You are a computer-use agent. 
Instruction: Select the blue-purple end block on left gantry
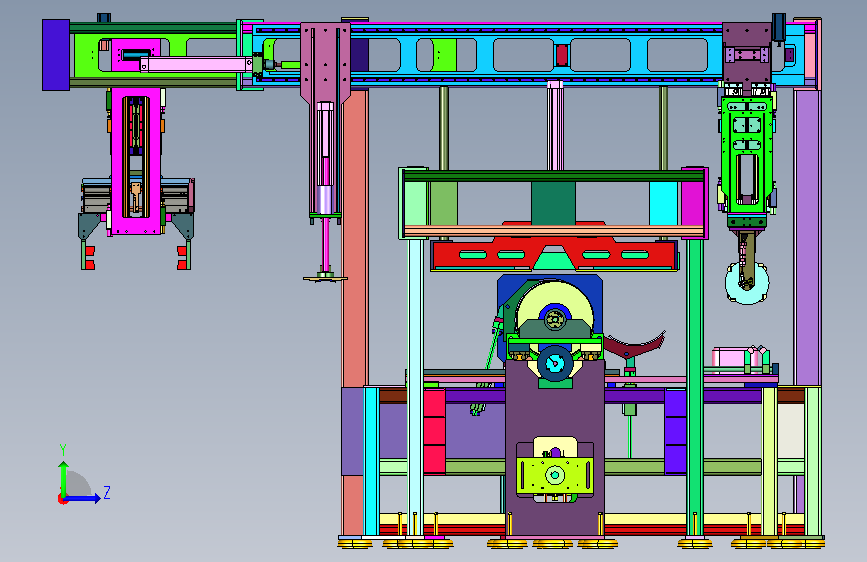click(x=56, y=55)
